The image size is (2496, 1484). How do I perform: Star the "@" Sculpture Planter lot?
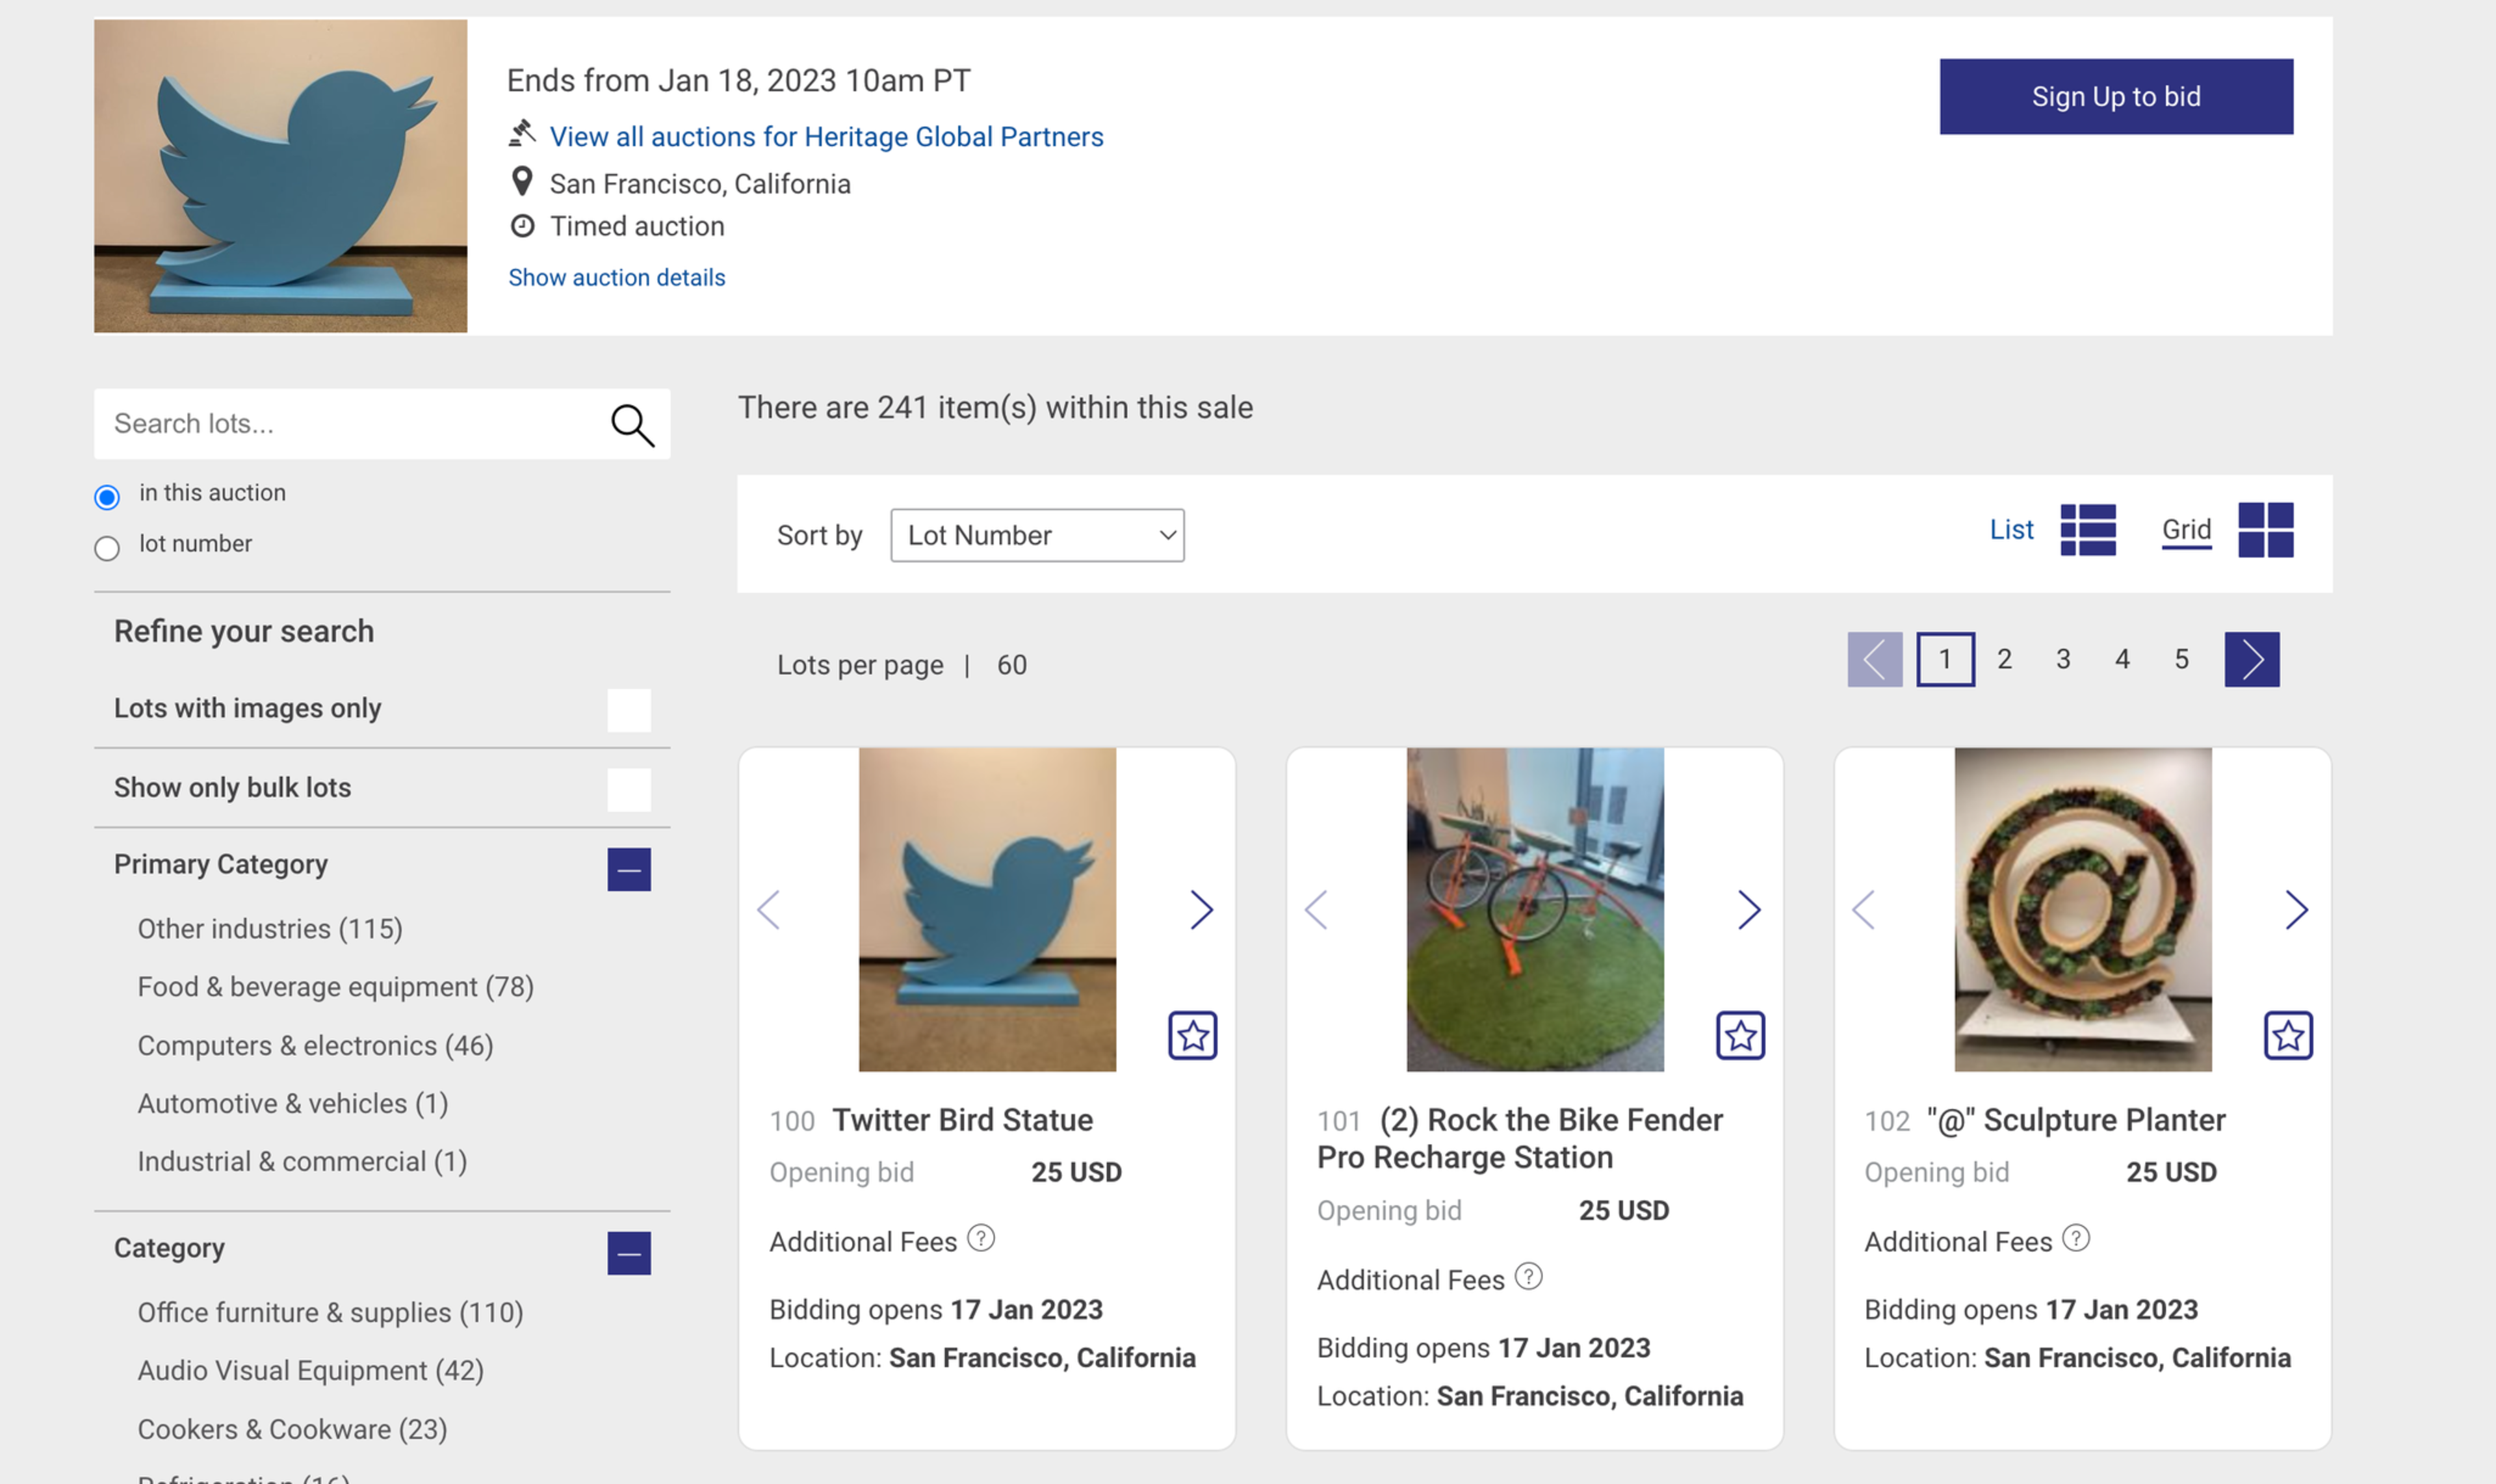pyautogui.click(x=2288, y=1035)
